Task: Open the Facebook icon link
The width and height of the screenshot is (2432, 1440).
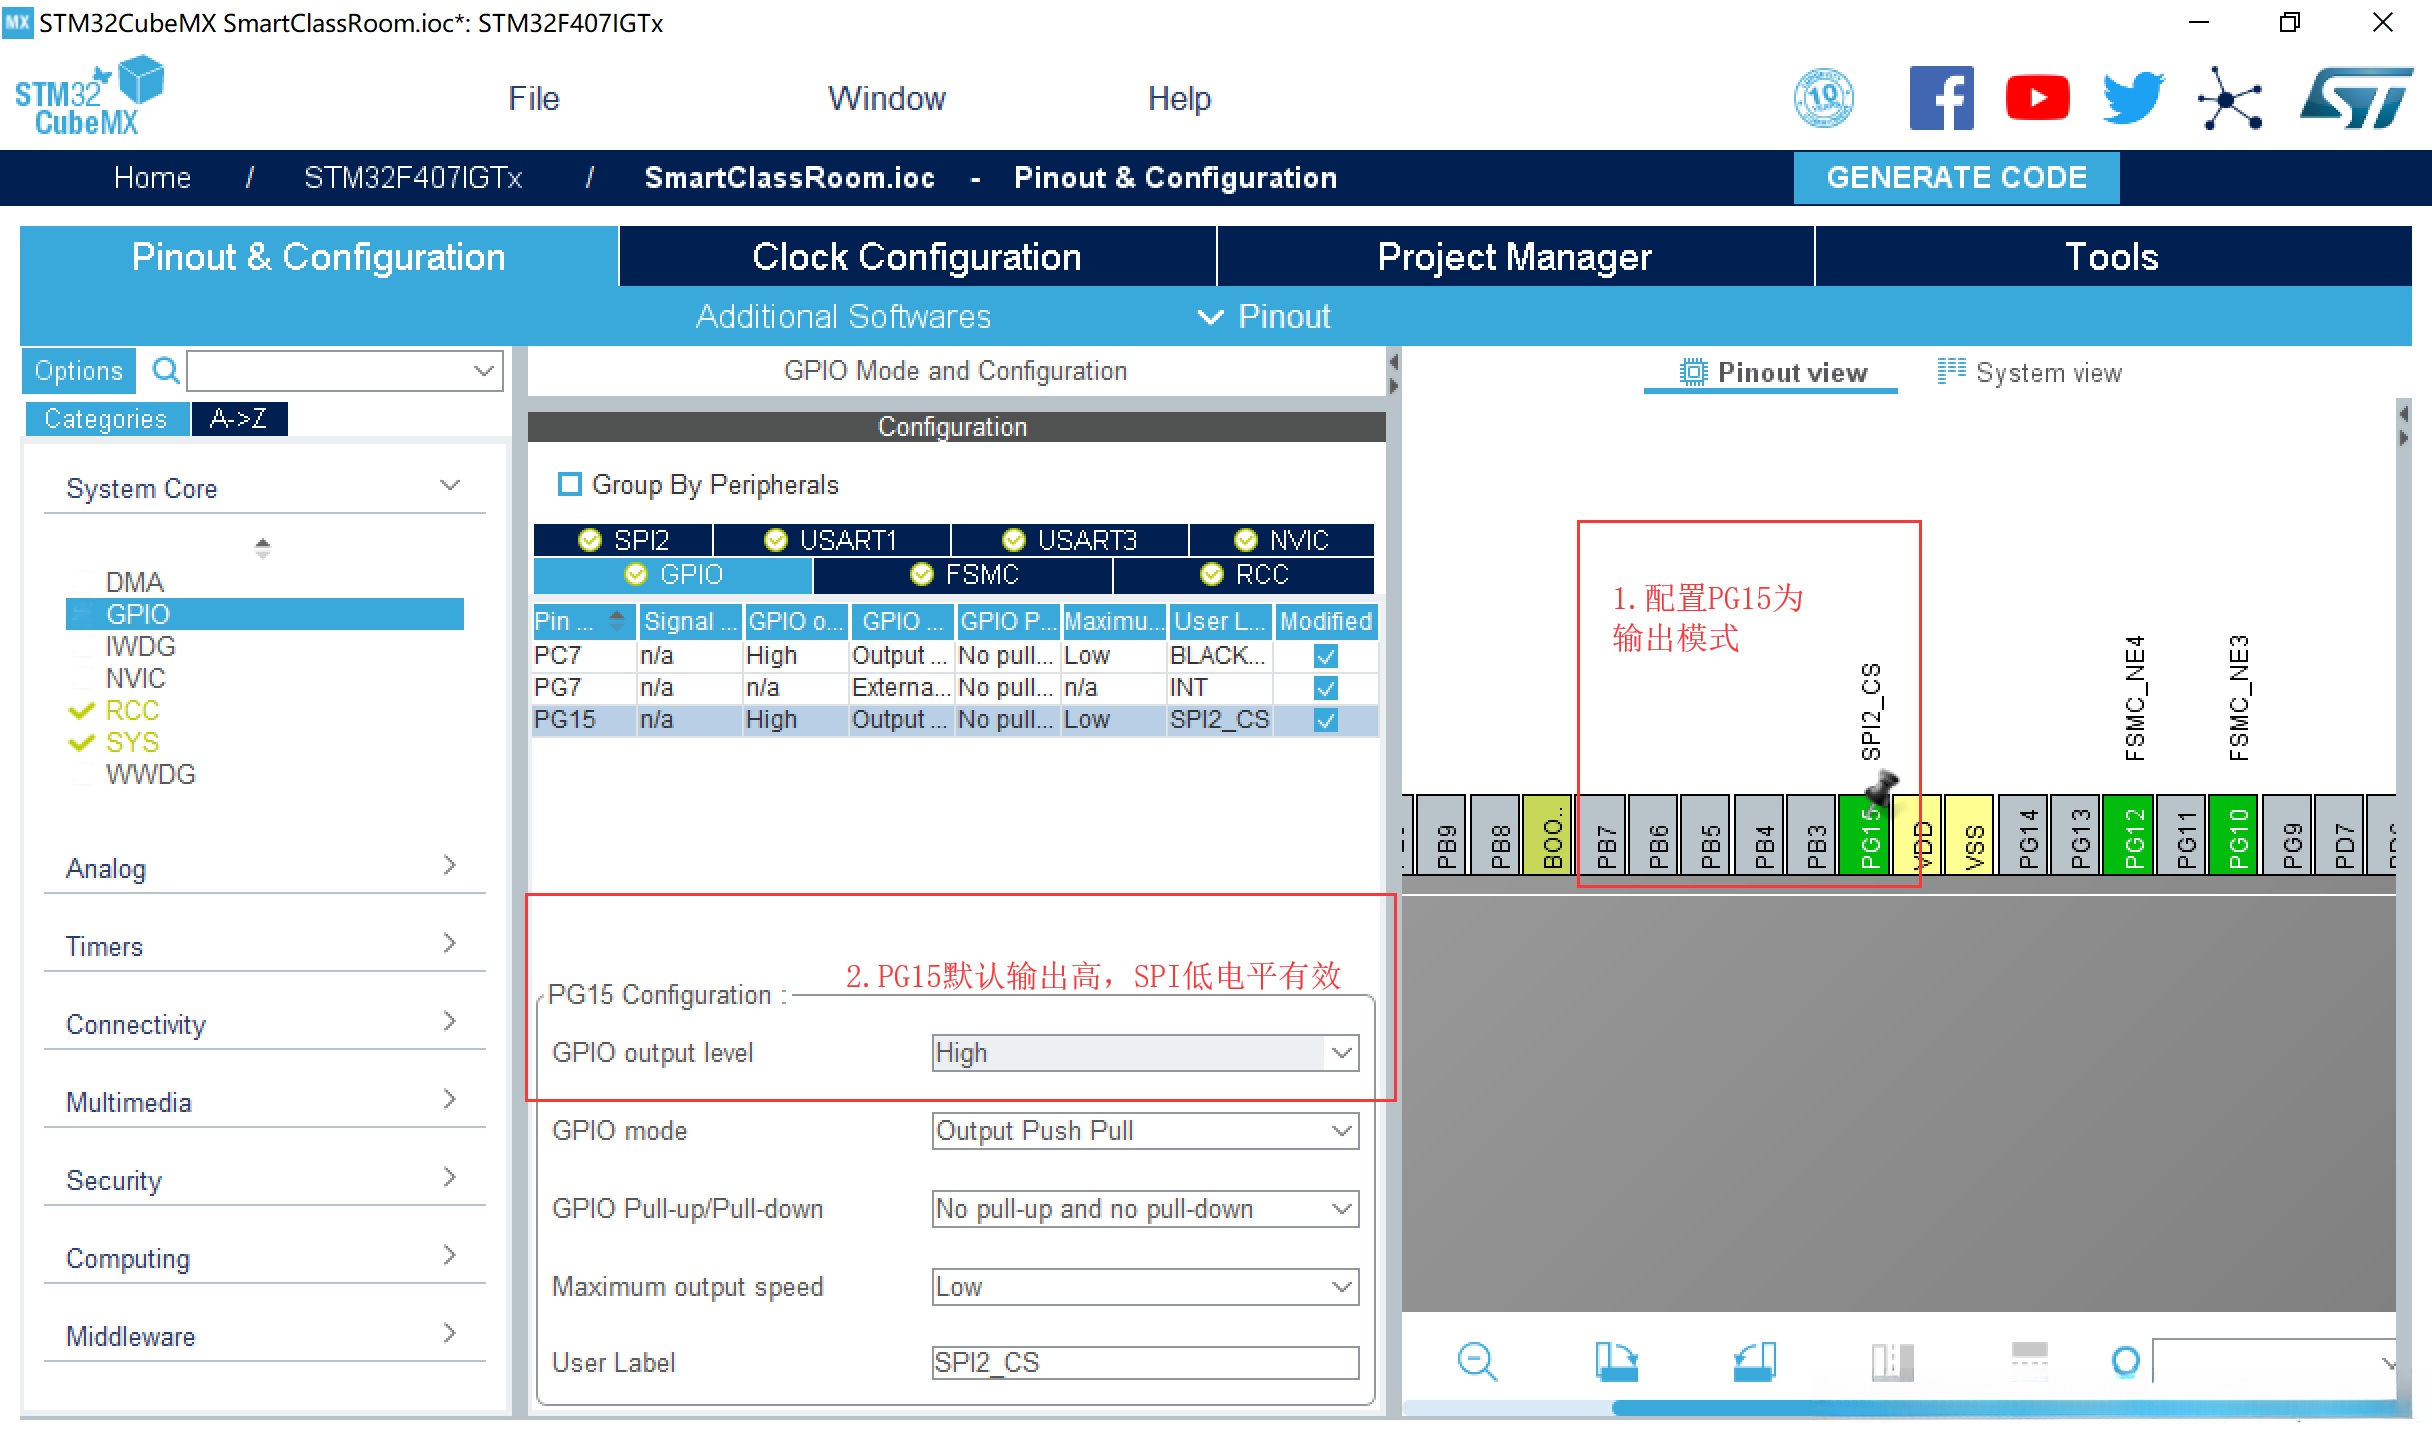Action: click(1940, 98)
